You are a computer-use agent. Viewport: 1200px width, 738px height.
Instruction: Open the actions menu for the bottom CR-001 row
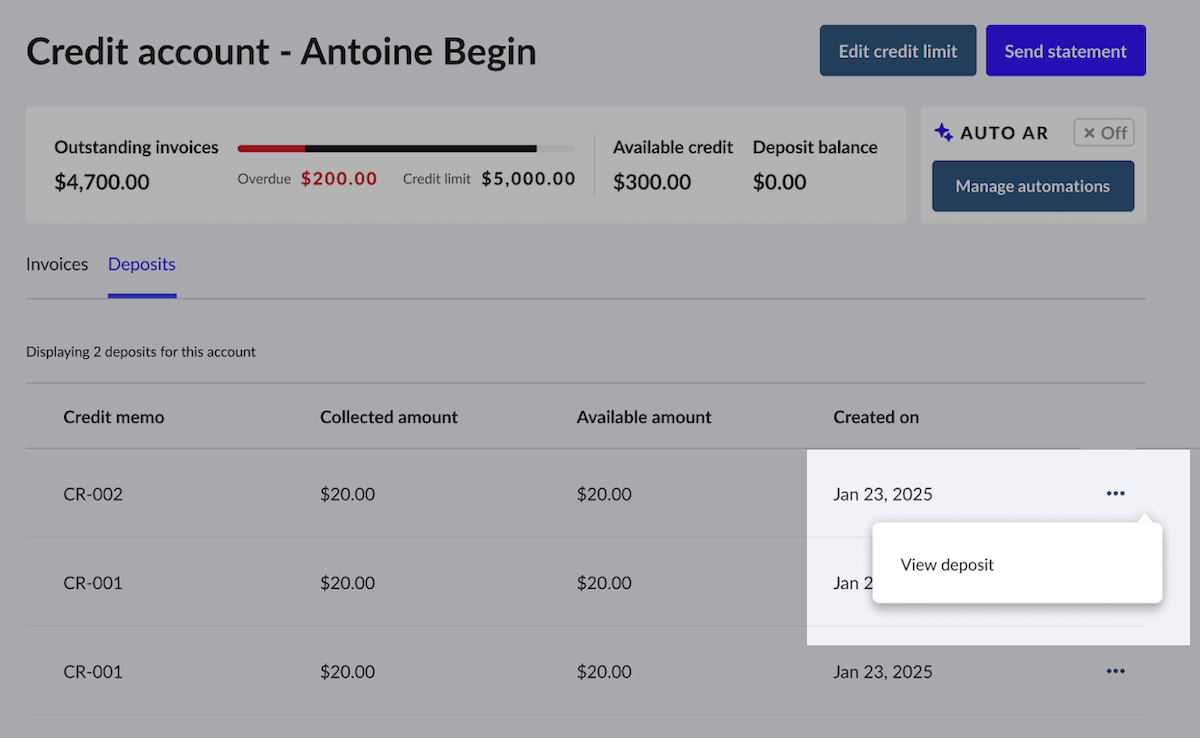pos(1116,671)
